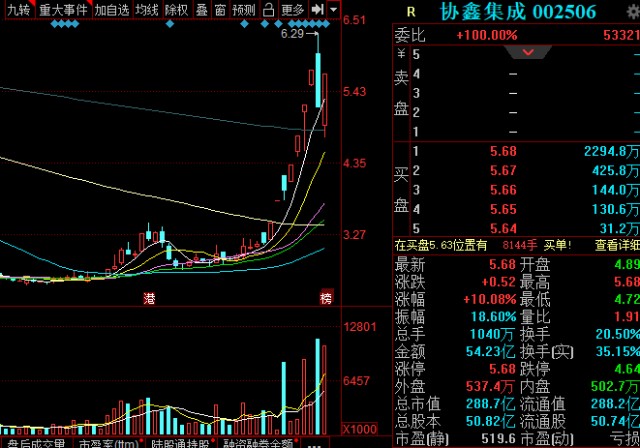The width and height of the screenshot is (640, 448).
Task: Click the blue diamond under 除权
Action: [170, 24]
